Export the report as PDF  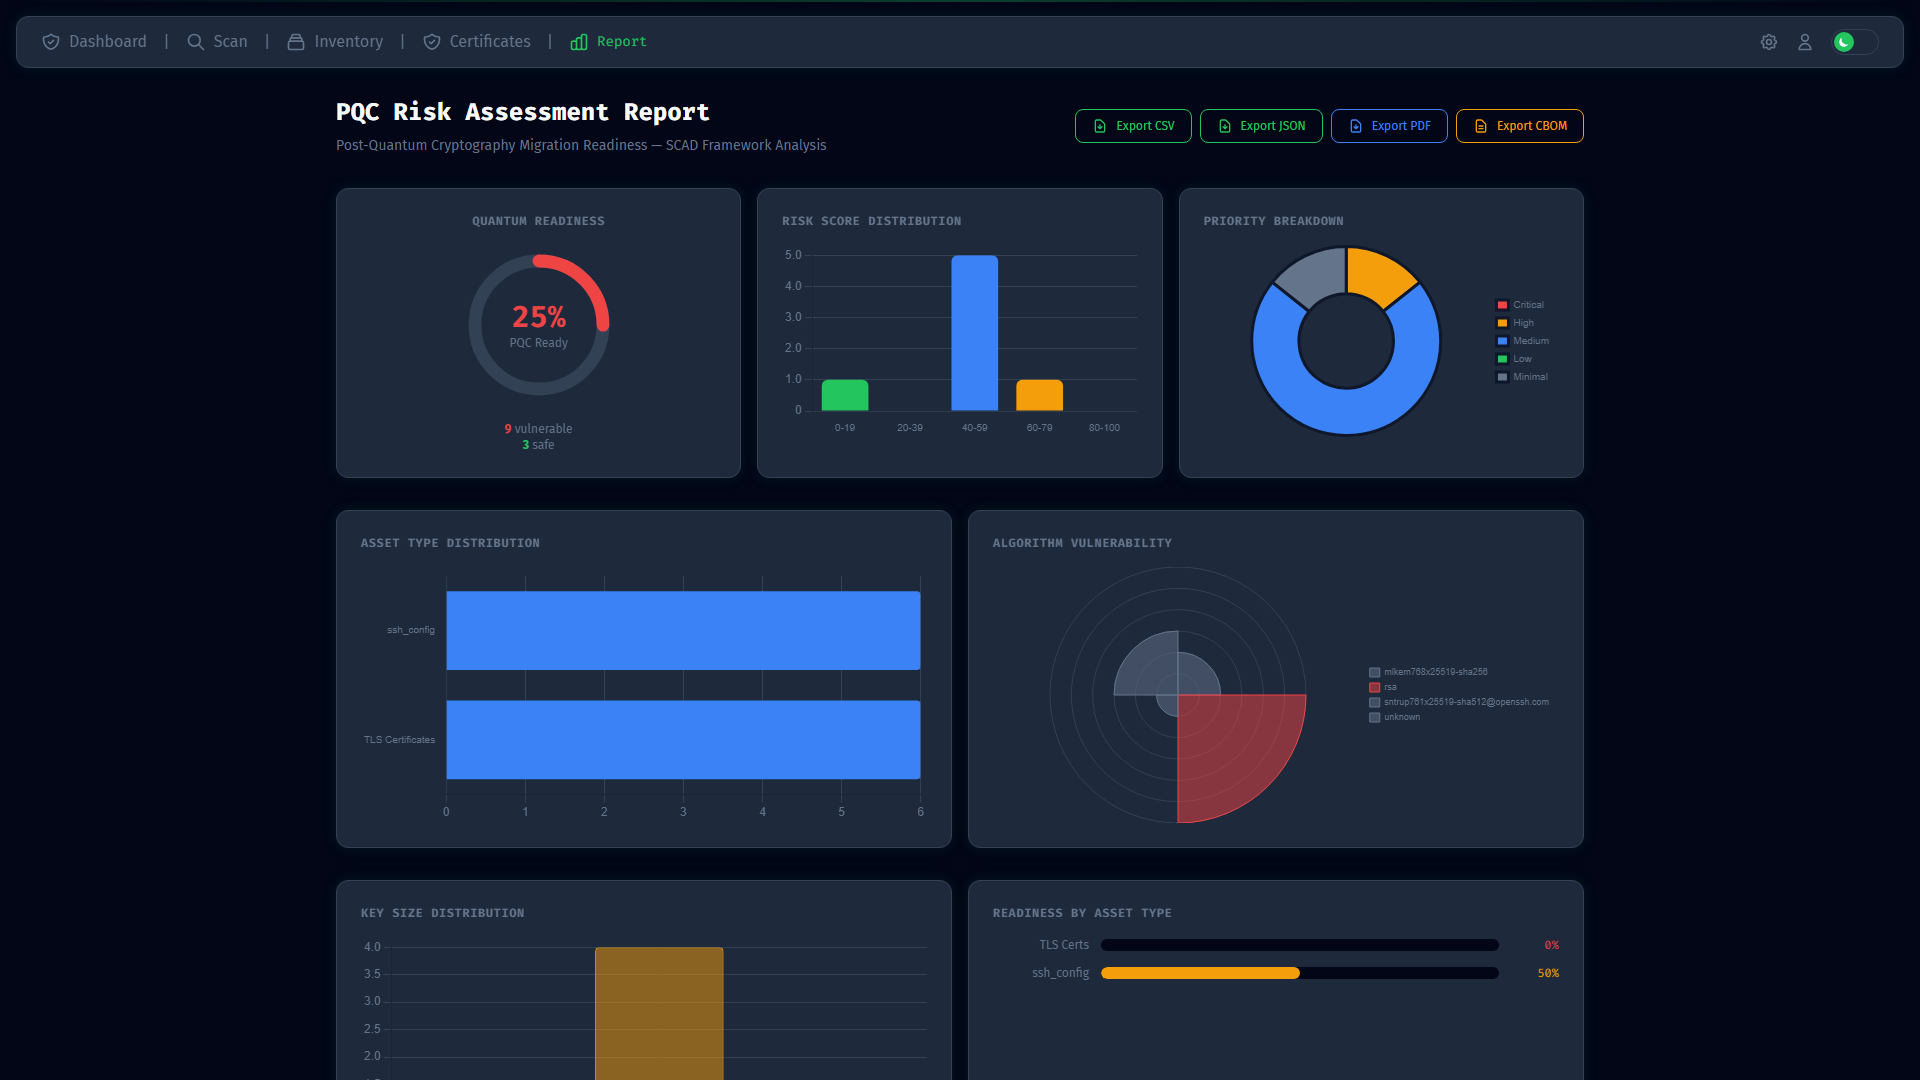click(1389, 126)
